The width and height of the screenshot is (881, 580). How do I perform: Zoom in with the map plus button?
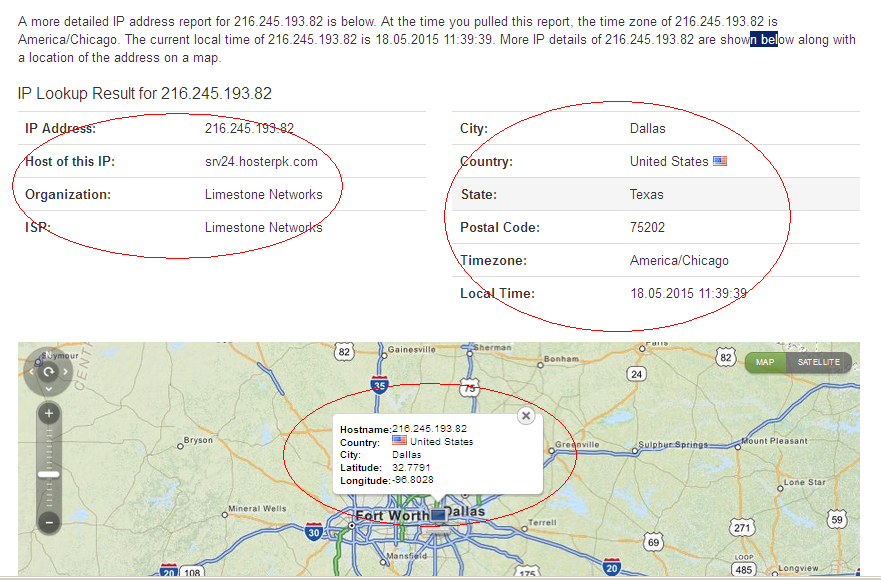click(x=49, y=414)
